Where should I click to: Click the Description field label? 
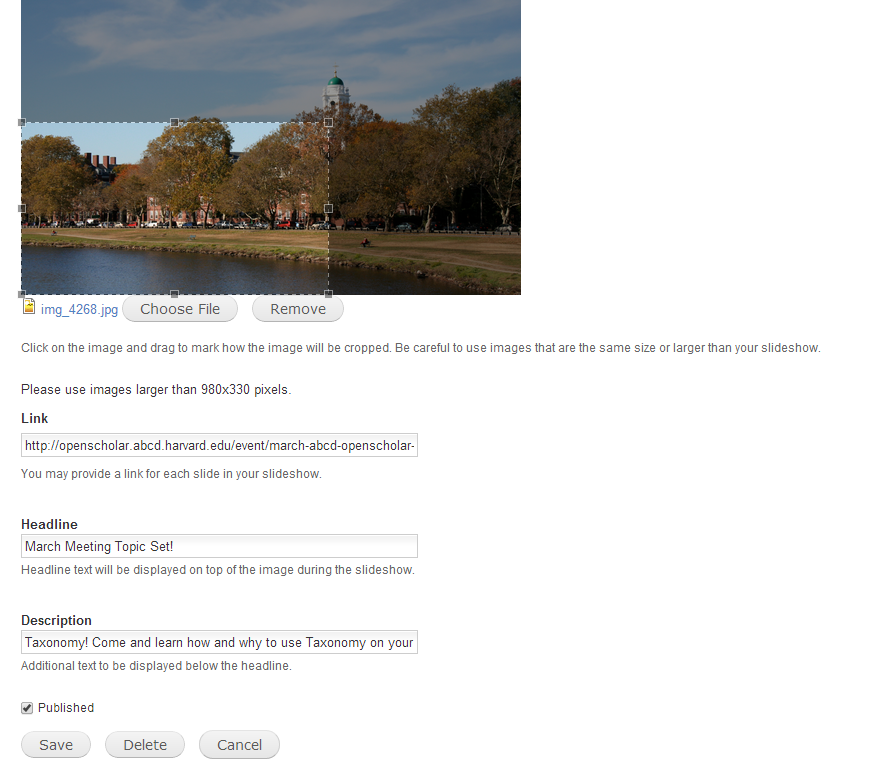(x=56, y=621)
